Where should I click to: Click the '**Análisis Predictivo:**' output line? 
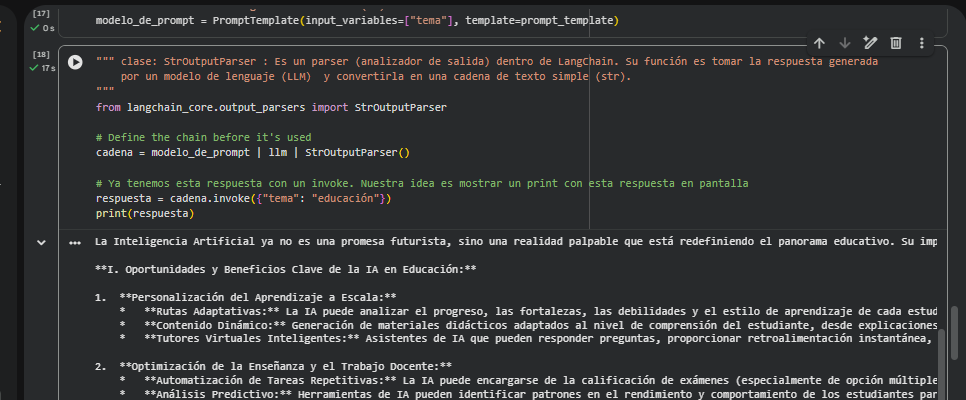(x=529, y=394)
